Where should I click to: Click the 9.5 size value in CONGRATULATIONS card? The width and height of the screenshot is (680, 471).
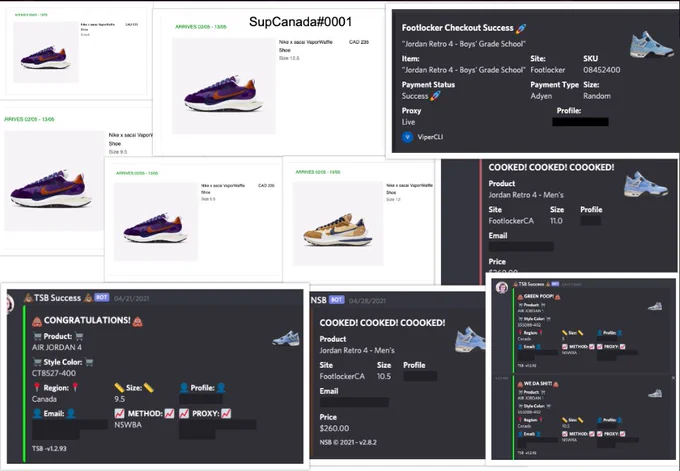click(119, 399)
